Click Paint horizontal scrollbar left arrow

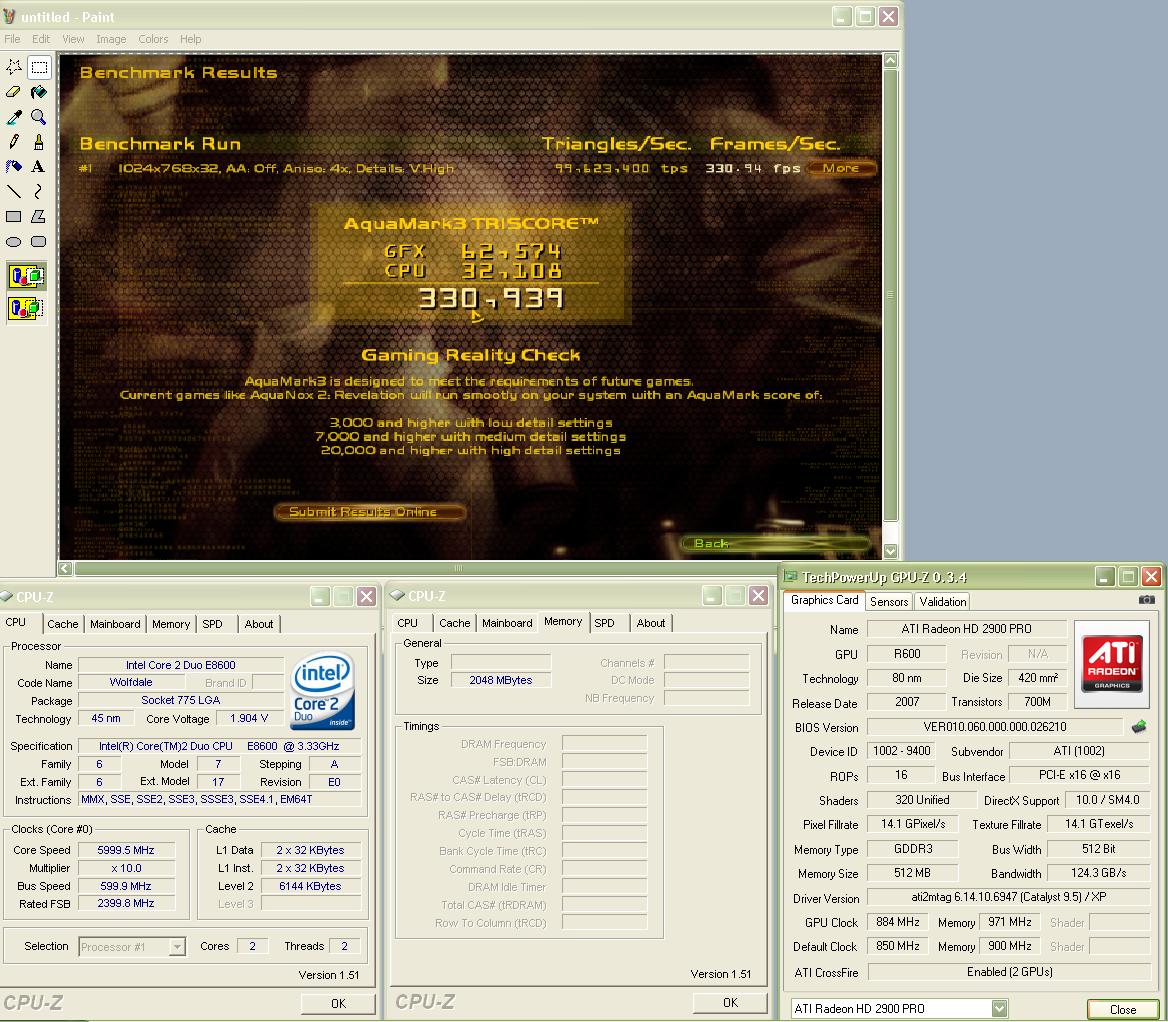[x=66, y=568]
